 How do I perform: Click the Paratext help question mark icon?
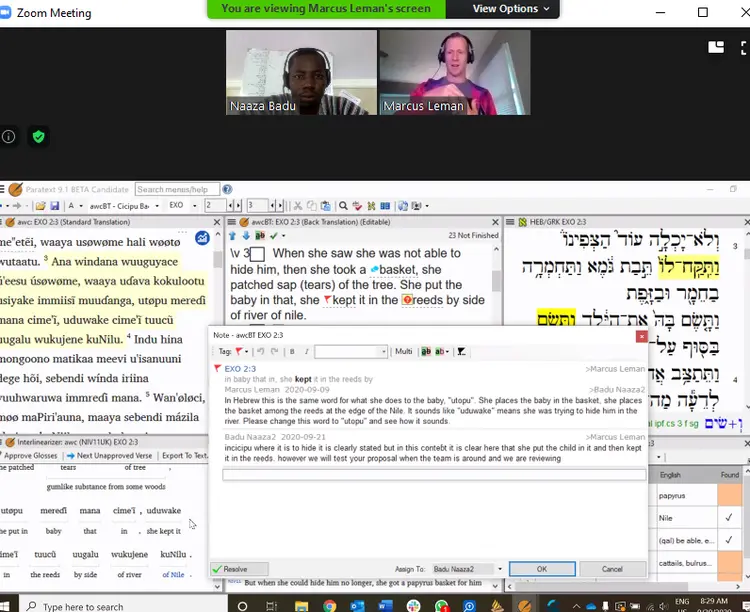(227, 189)
